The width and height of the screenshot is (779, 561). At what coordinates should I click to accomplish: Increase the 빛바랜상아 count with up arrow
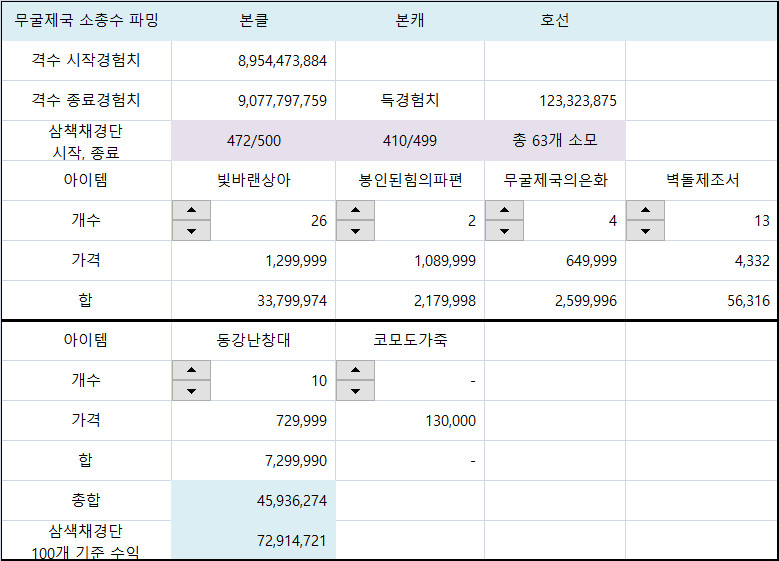coord(191,211)
